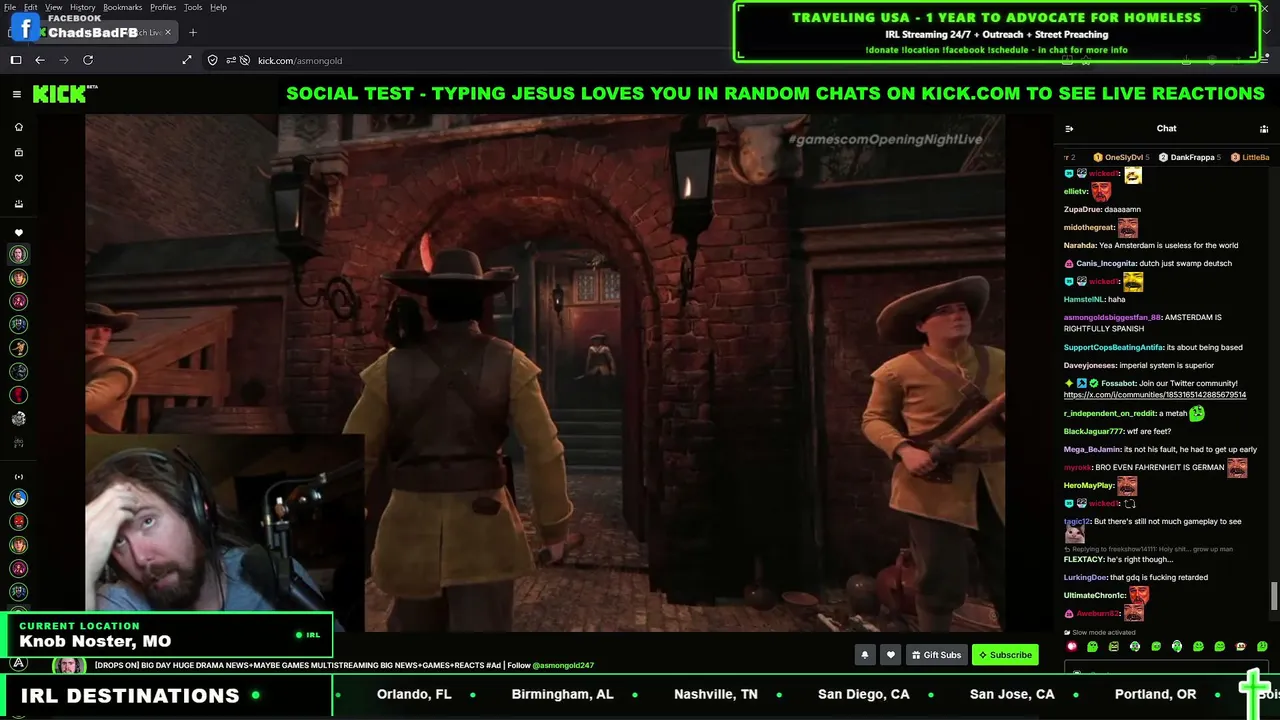Screen dimensions: 1280x720
Task: Open the Kick hamburger menu
Action: click(17, 94)
